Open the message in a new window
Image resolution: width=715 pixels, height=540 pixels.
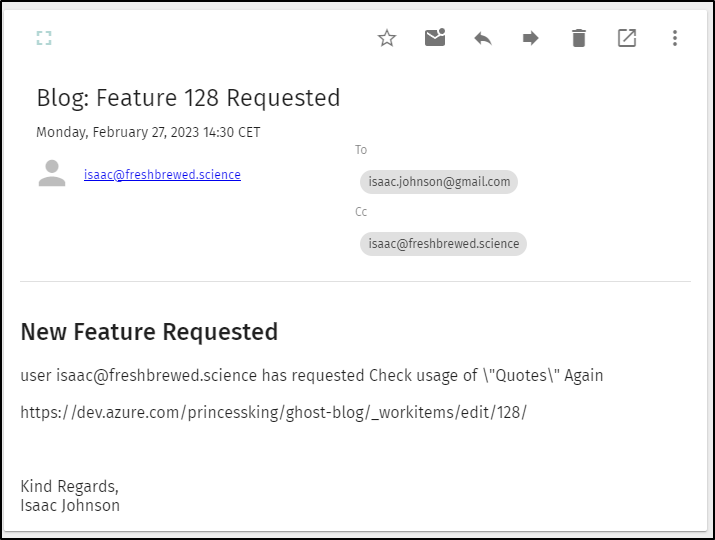click(627, 38)
